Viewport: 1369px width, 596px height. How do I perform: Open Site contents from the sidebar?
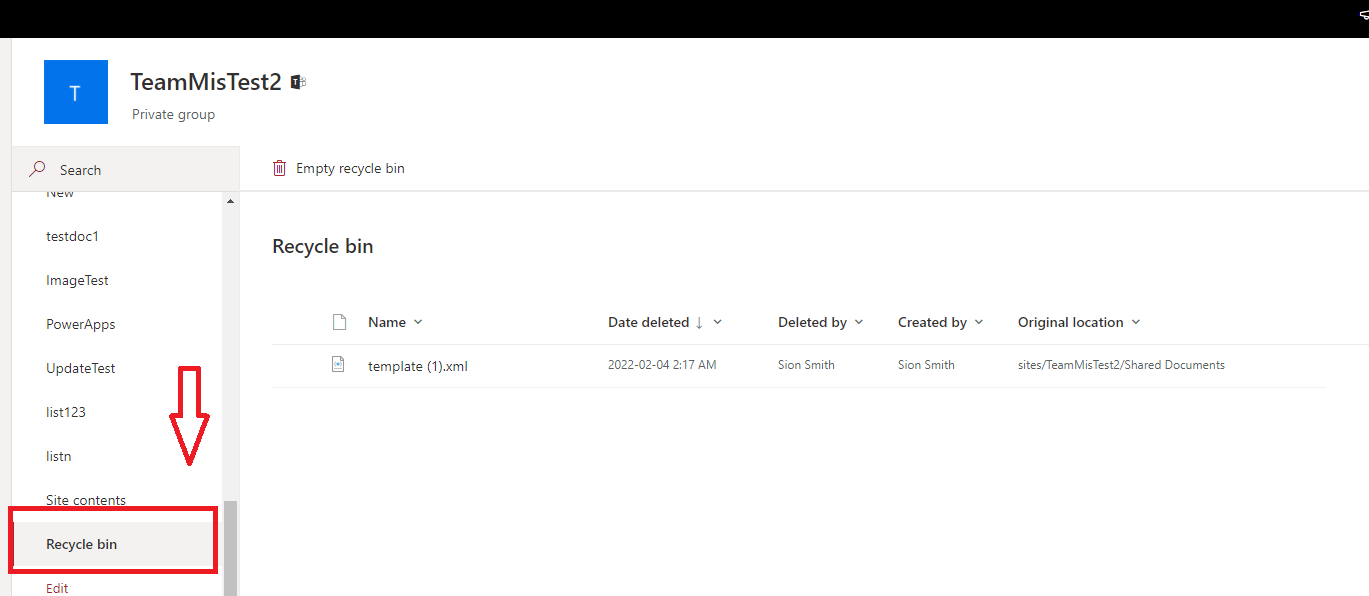click(86, 499)
